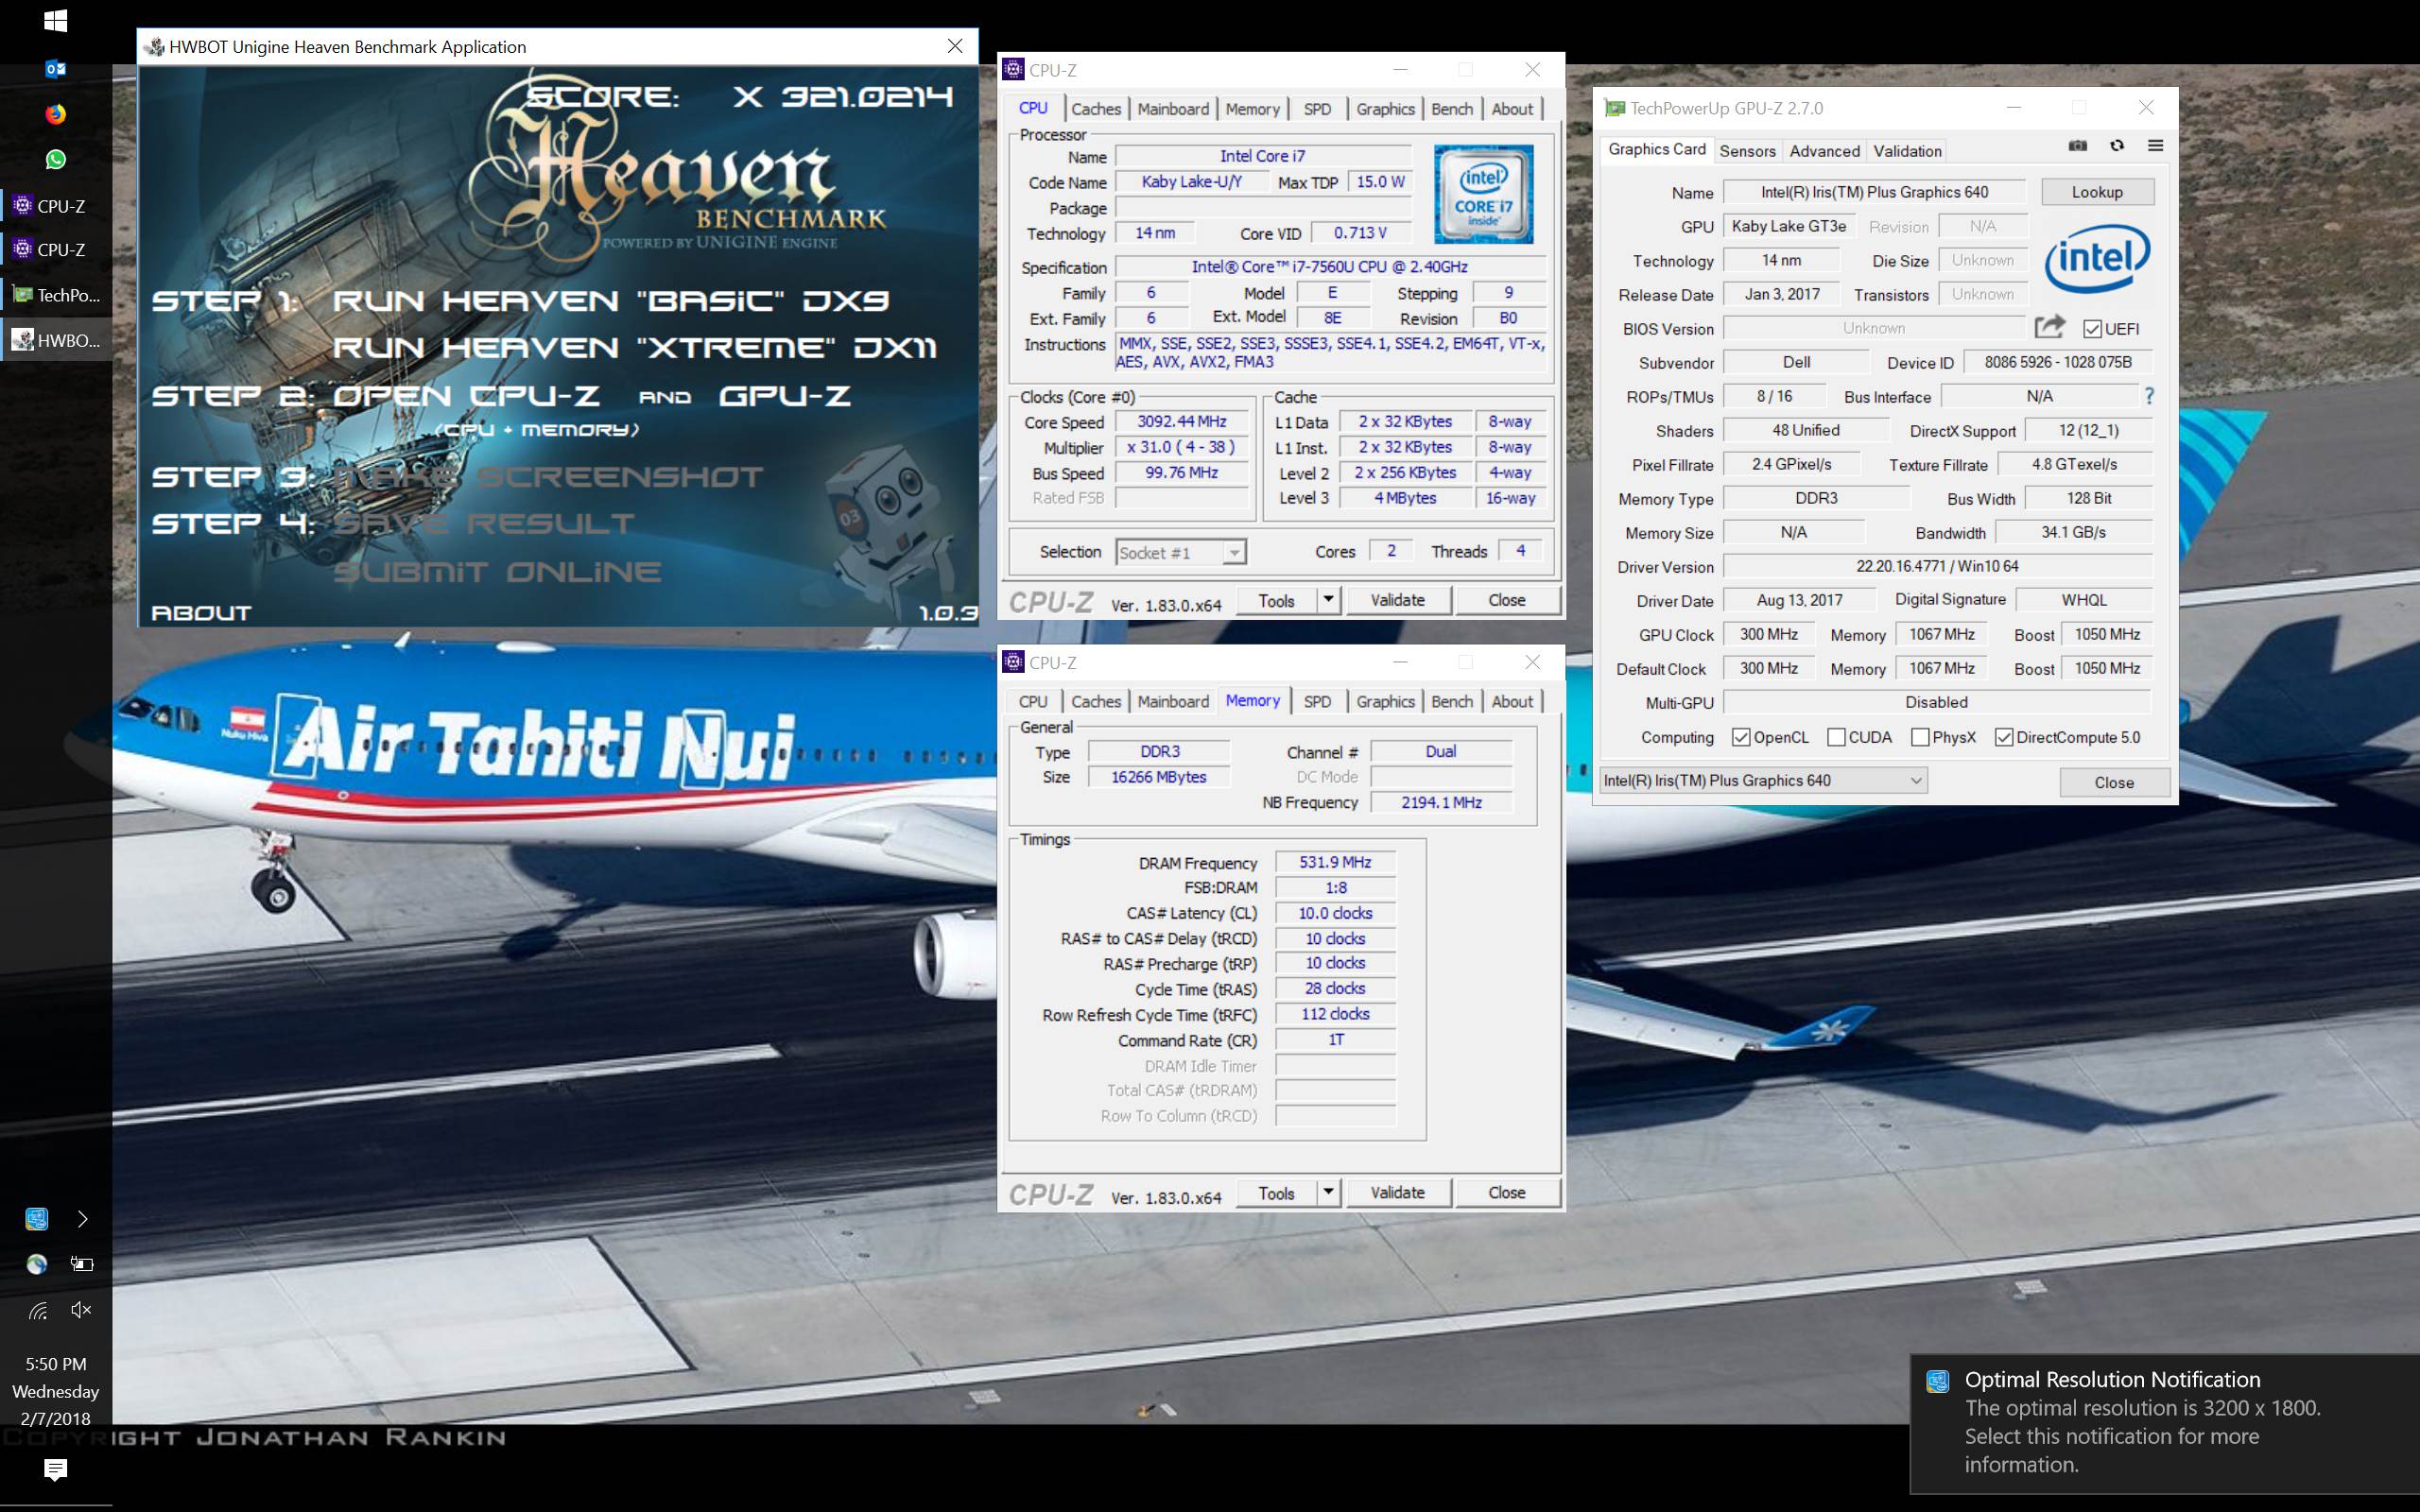The height and width of the screenshot is (1512, 2420).
Task: Switch to HWBOT taskbar entry
Action: pos(56,340)
